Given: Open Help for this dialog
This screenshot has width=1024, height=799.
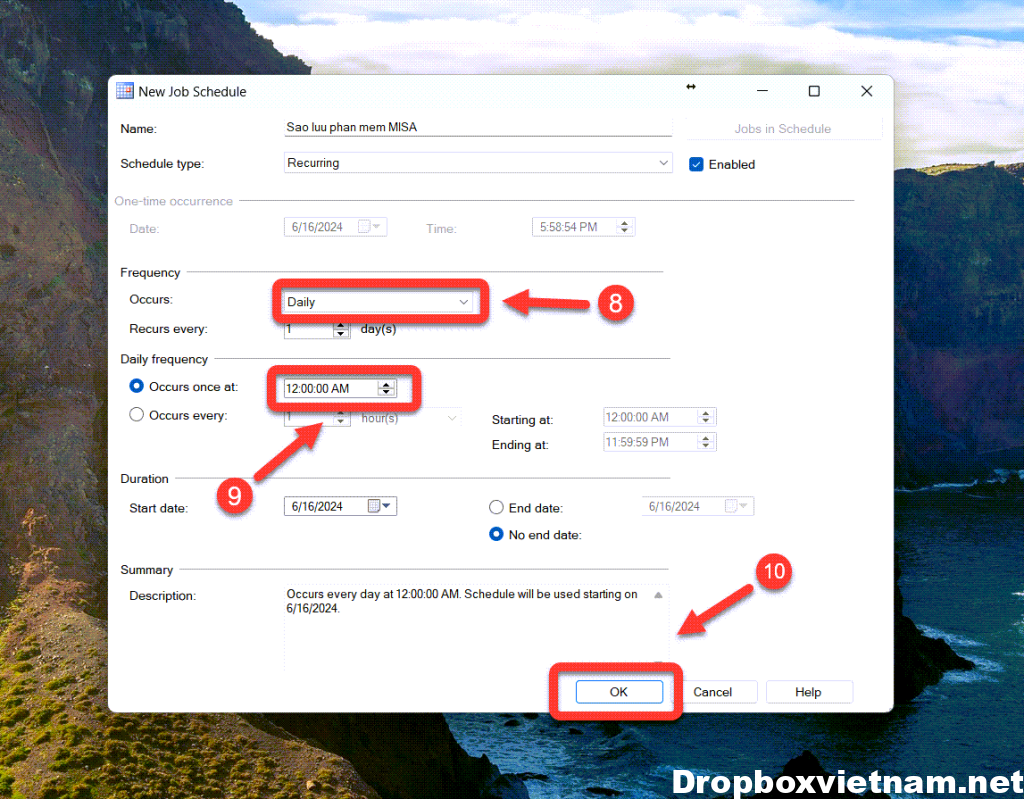Looking at the screenshot, I should pos(808,692).
